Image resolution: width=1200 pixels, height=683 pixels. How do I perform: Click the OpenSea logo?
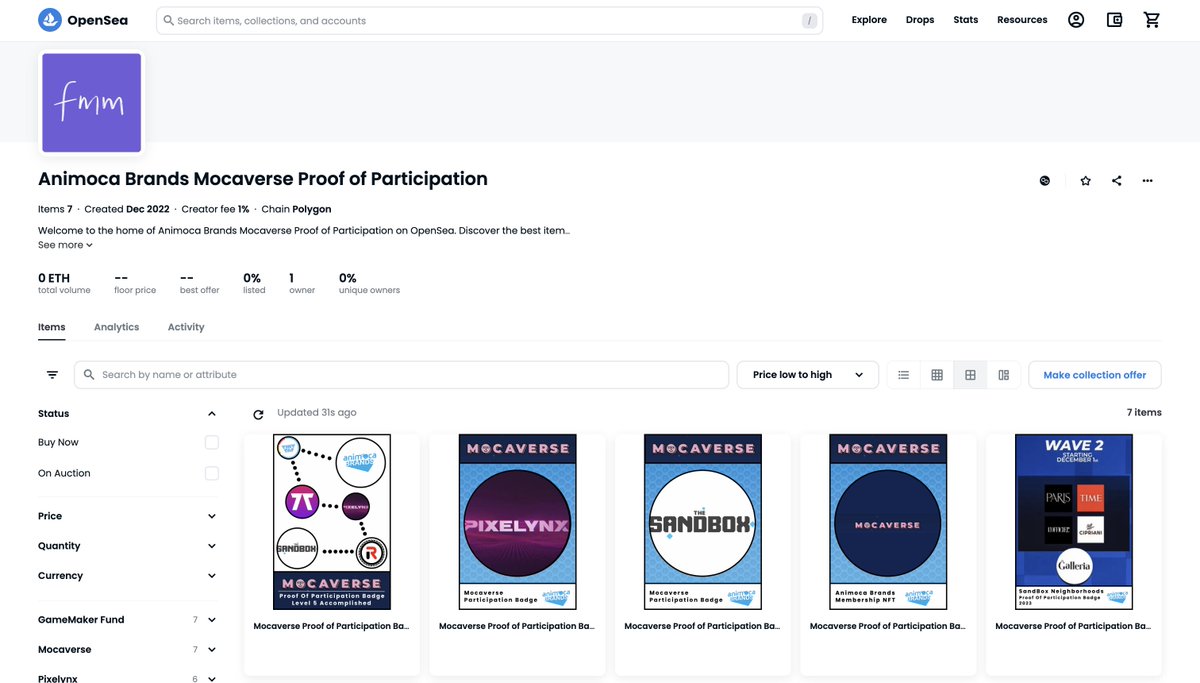pyautogui.click(x=83, y=20)
